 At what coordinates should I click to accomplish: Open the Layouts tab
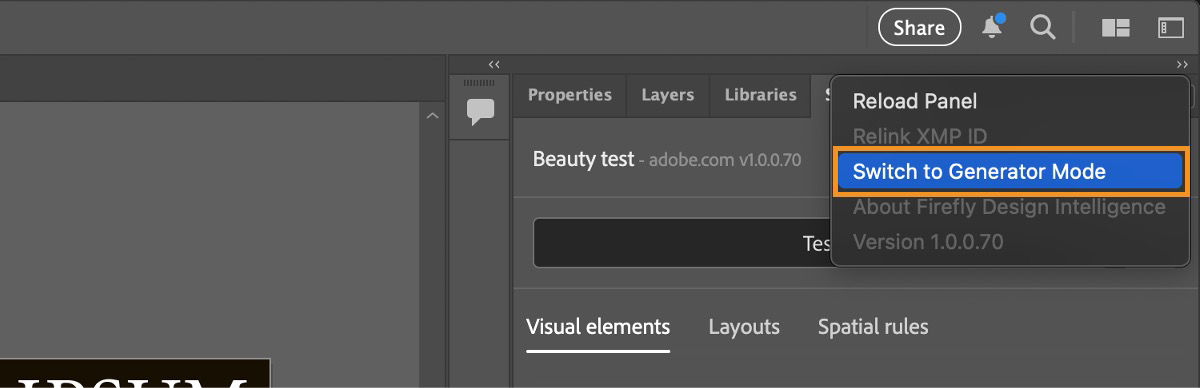(x=744, y=327)
